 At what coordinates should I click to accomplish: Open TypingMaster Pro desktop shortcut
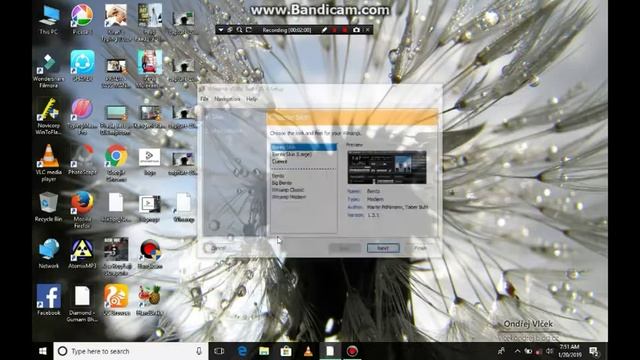pos(82,117)
